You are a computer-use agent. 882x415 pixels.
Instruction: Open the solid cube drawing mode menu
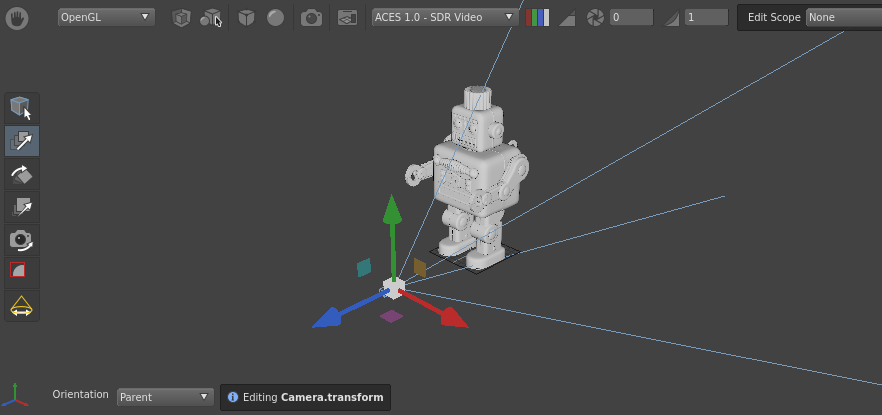(246, 18)
